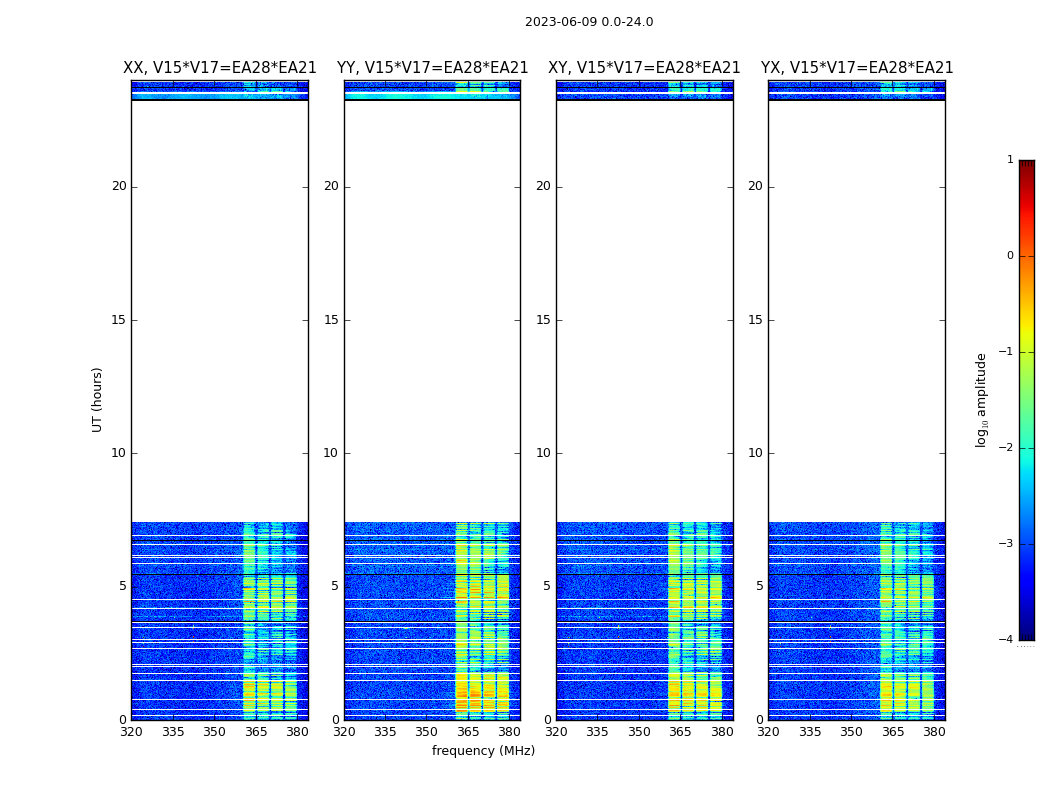Click the 350 frequency tick under XX panel
Image resolution: width=1050 pixels, height=800 pixels.
[x=214, y=732]
